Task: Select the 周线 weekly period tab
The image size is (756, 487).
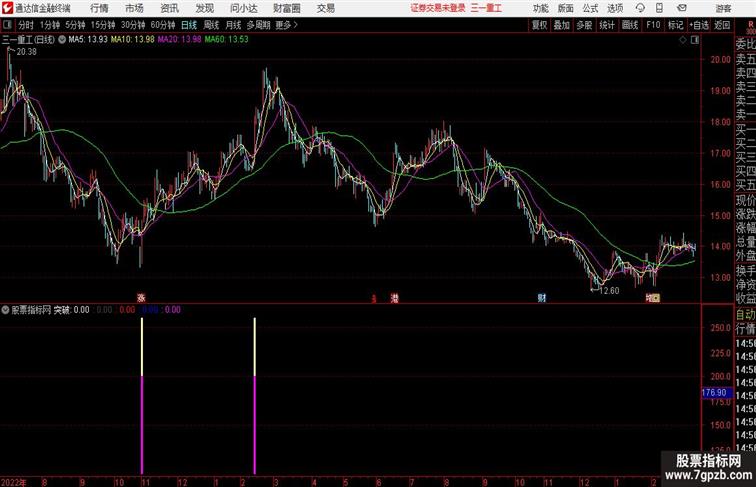Action: point(211,25)
